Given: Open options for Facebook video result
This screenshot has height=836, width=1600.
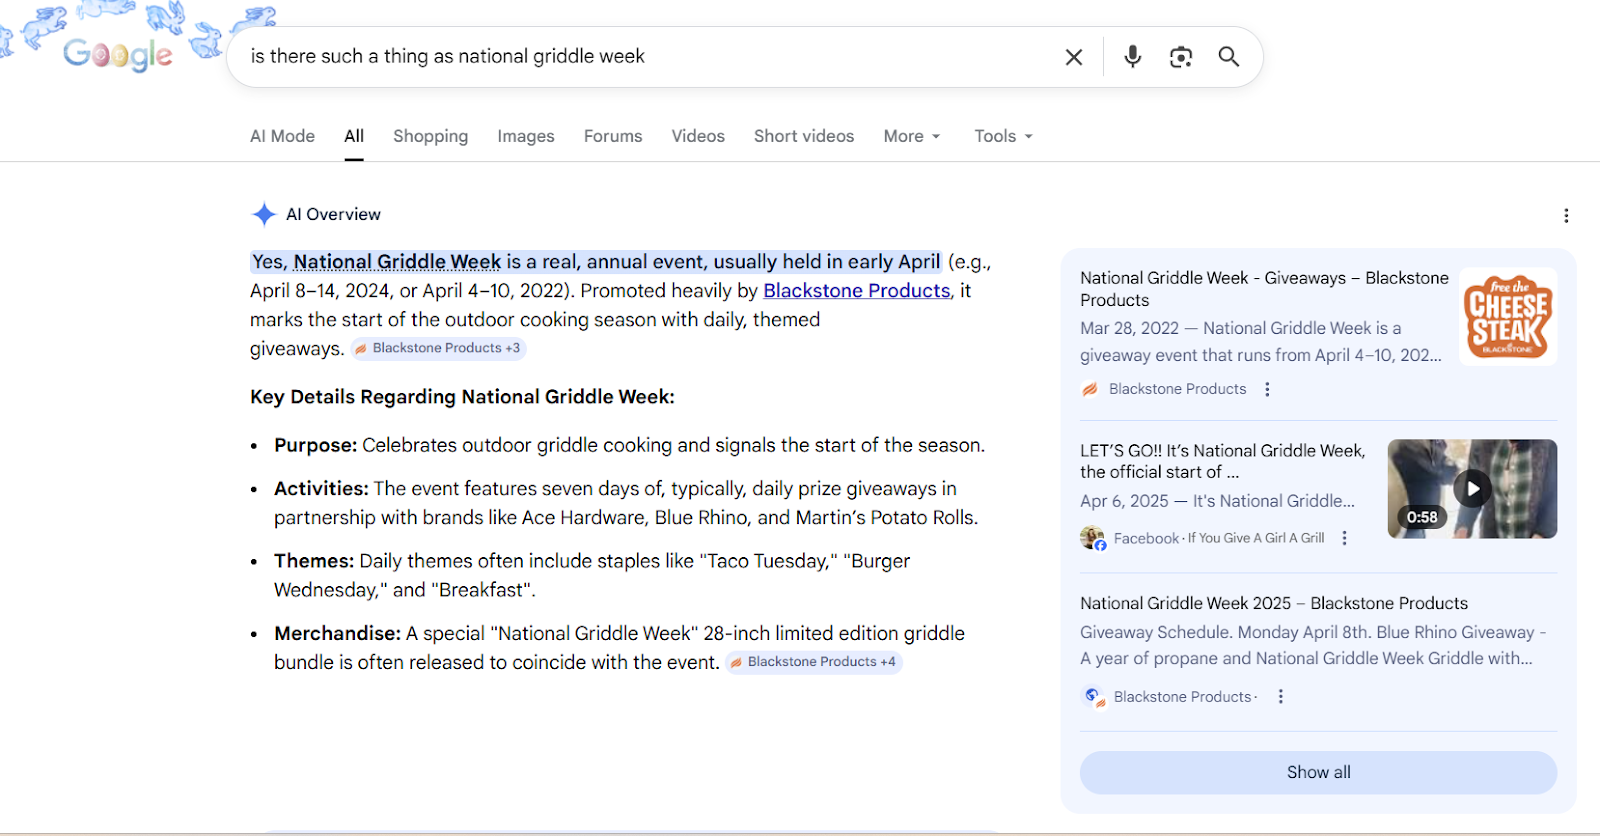Looking at the screenshot, I should coord(1344,538).
